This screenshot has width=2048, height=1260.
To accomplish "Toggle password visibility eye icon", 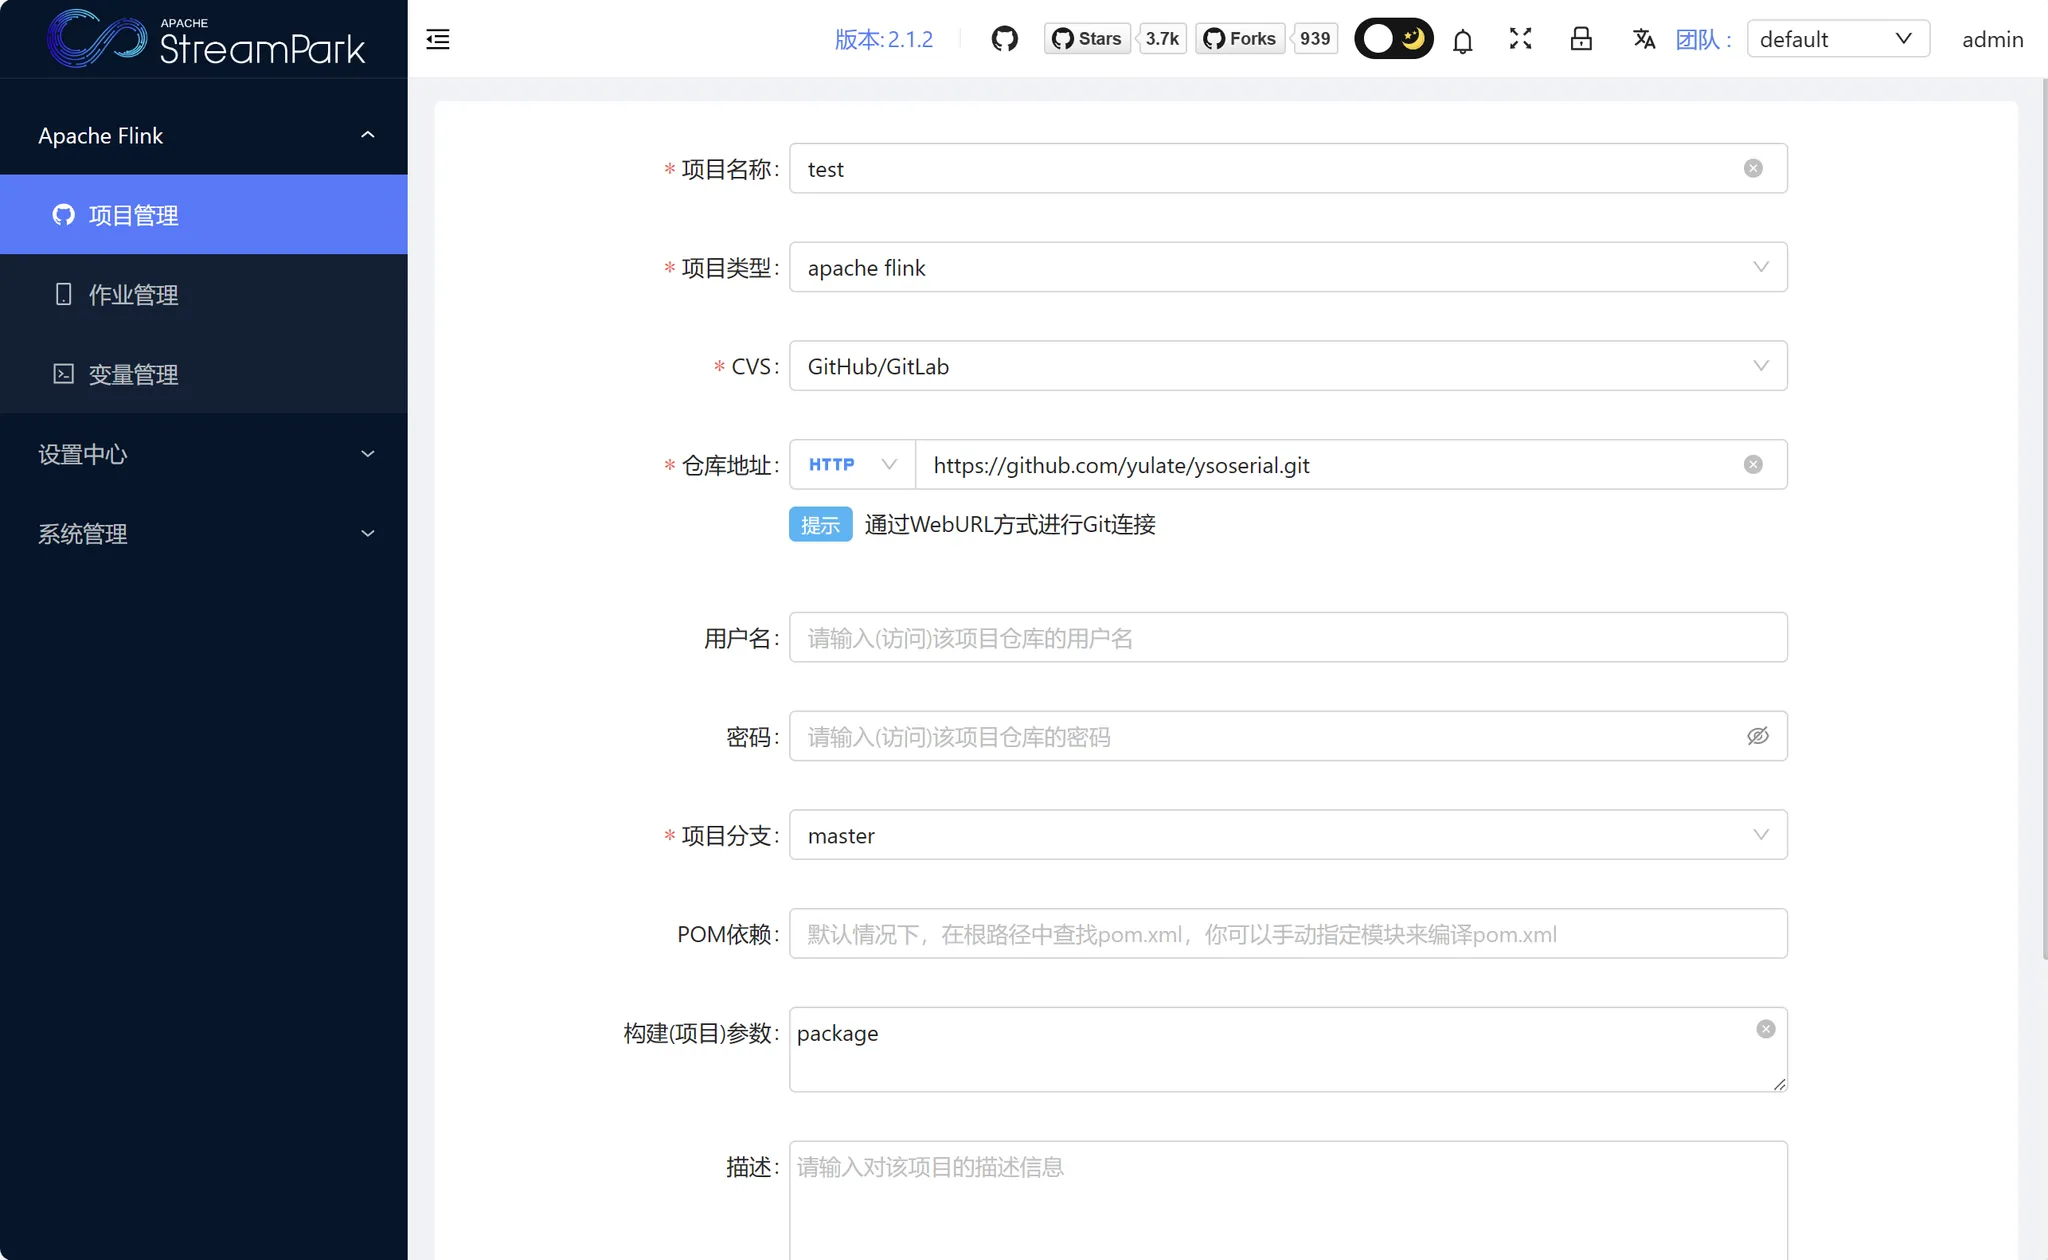I will coord(1758,736).
